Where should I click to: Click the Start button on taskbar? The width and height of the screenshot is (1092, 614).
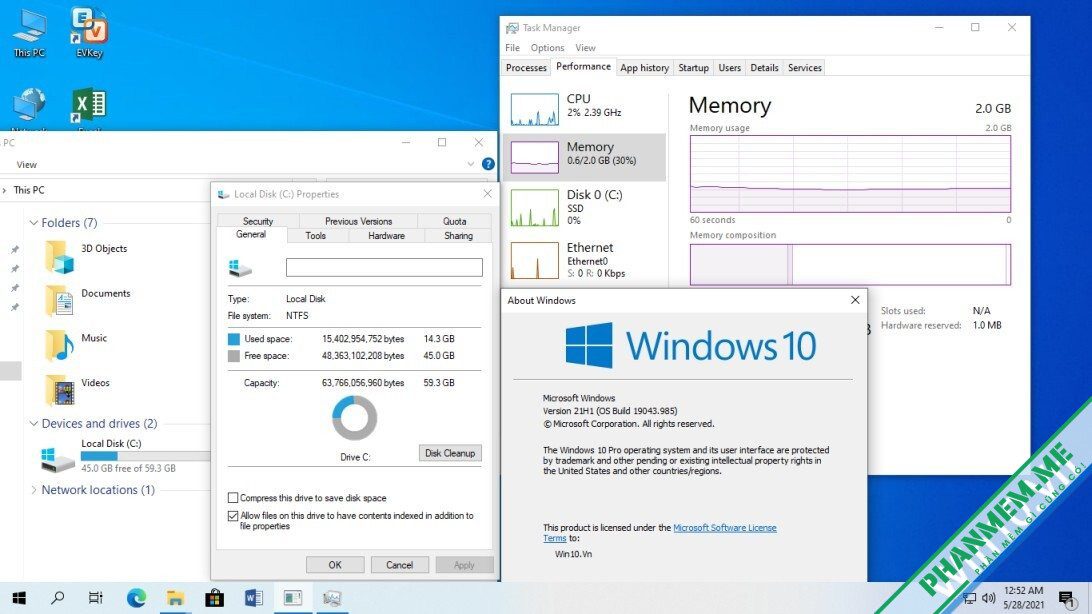(20, 597)
